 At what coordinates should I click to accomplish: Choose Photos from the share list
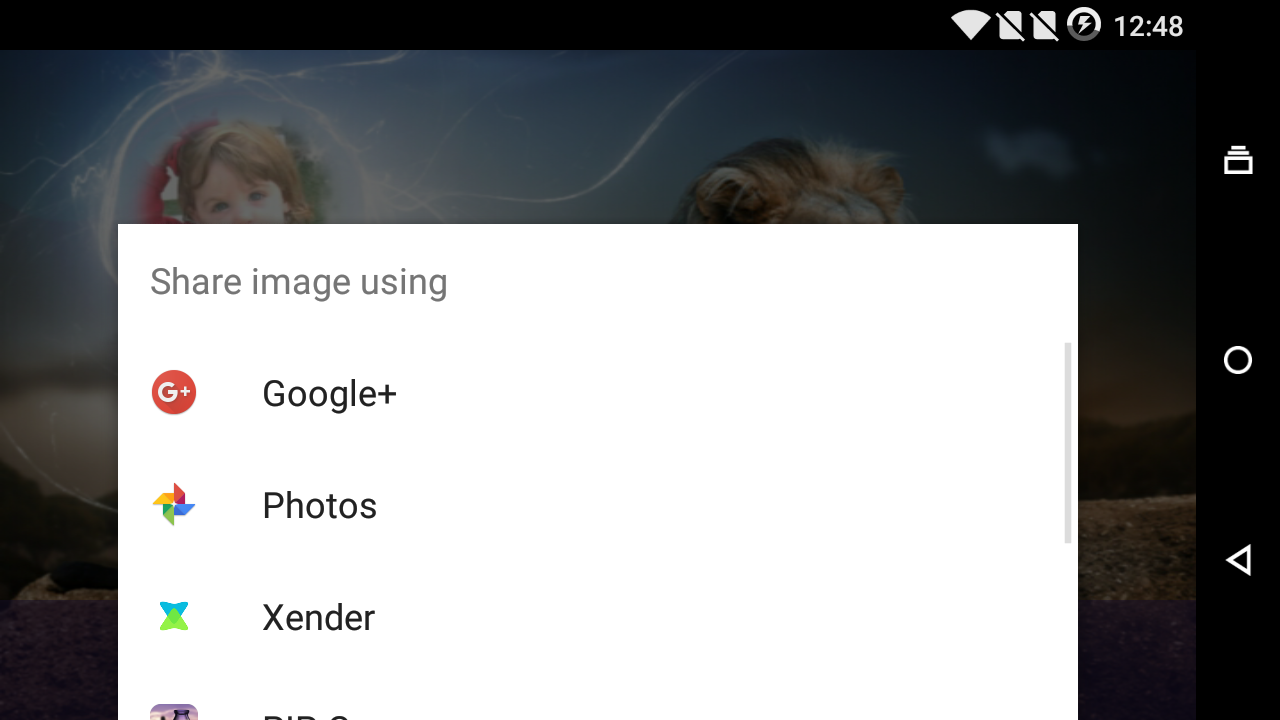tap(320, 506)
